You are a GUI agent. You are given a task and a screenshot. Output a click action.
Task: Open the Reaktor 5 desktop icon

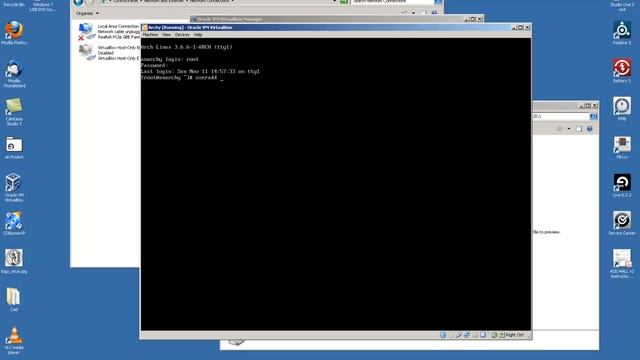pos(622,33)
